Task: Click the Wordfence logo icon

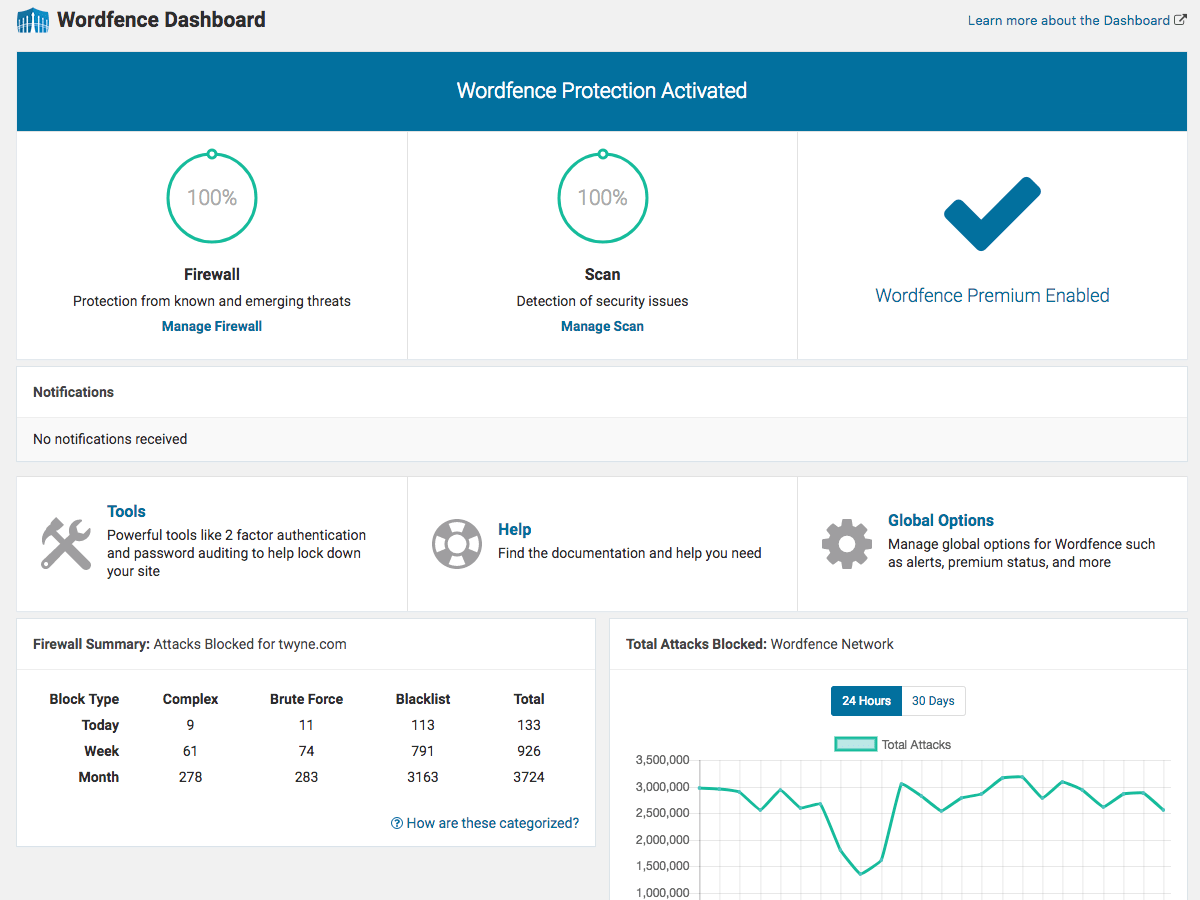Action: tap(31, 19)
